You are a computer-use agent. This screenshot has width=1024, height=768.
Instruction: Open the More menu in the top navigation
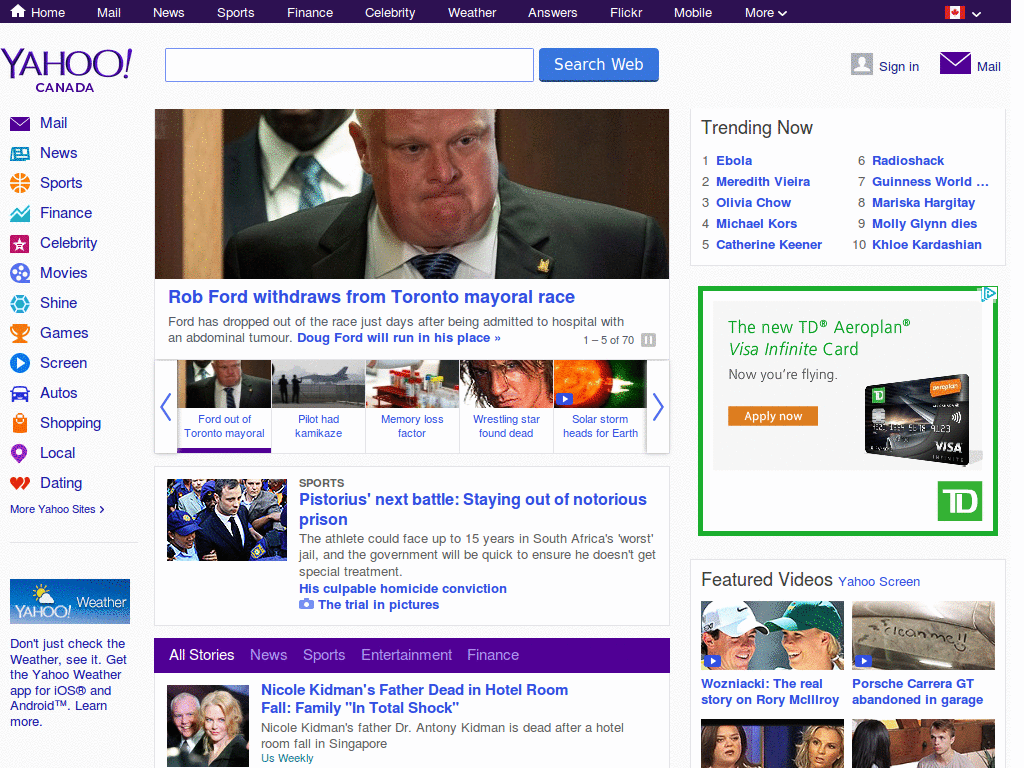click(x=765, y=12)
